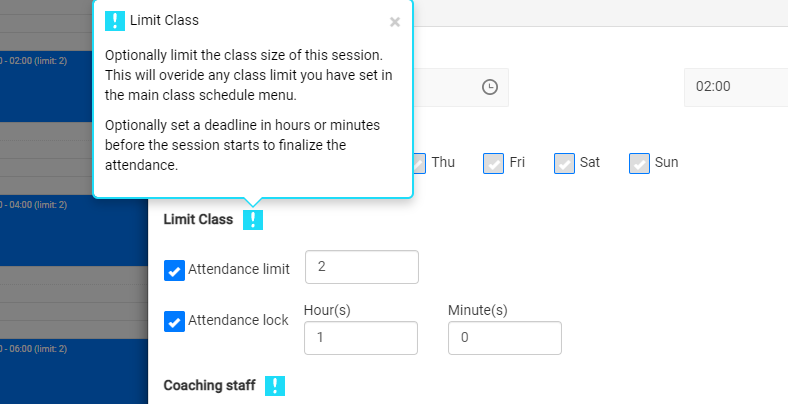Click the Hour(s) input field

click(x=361, y=338)
